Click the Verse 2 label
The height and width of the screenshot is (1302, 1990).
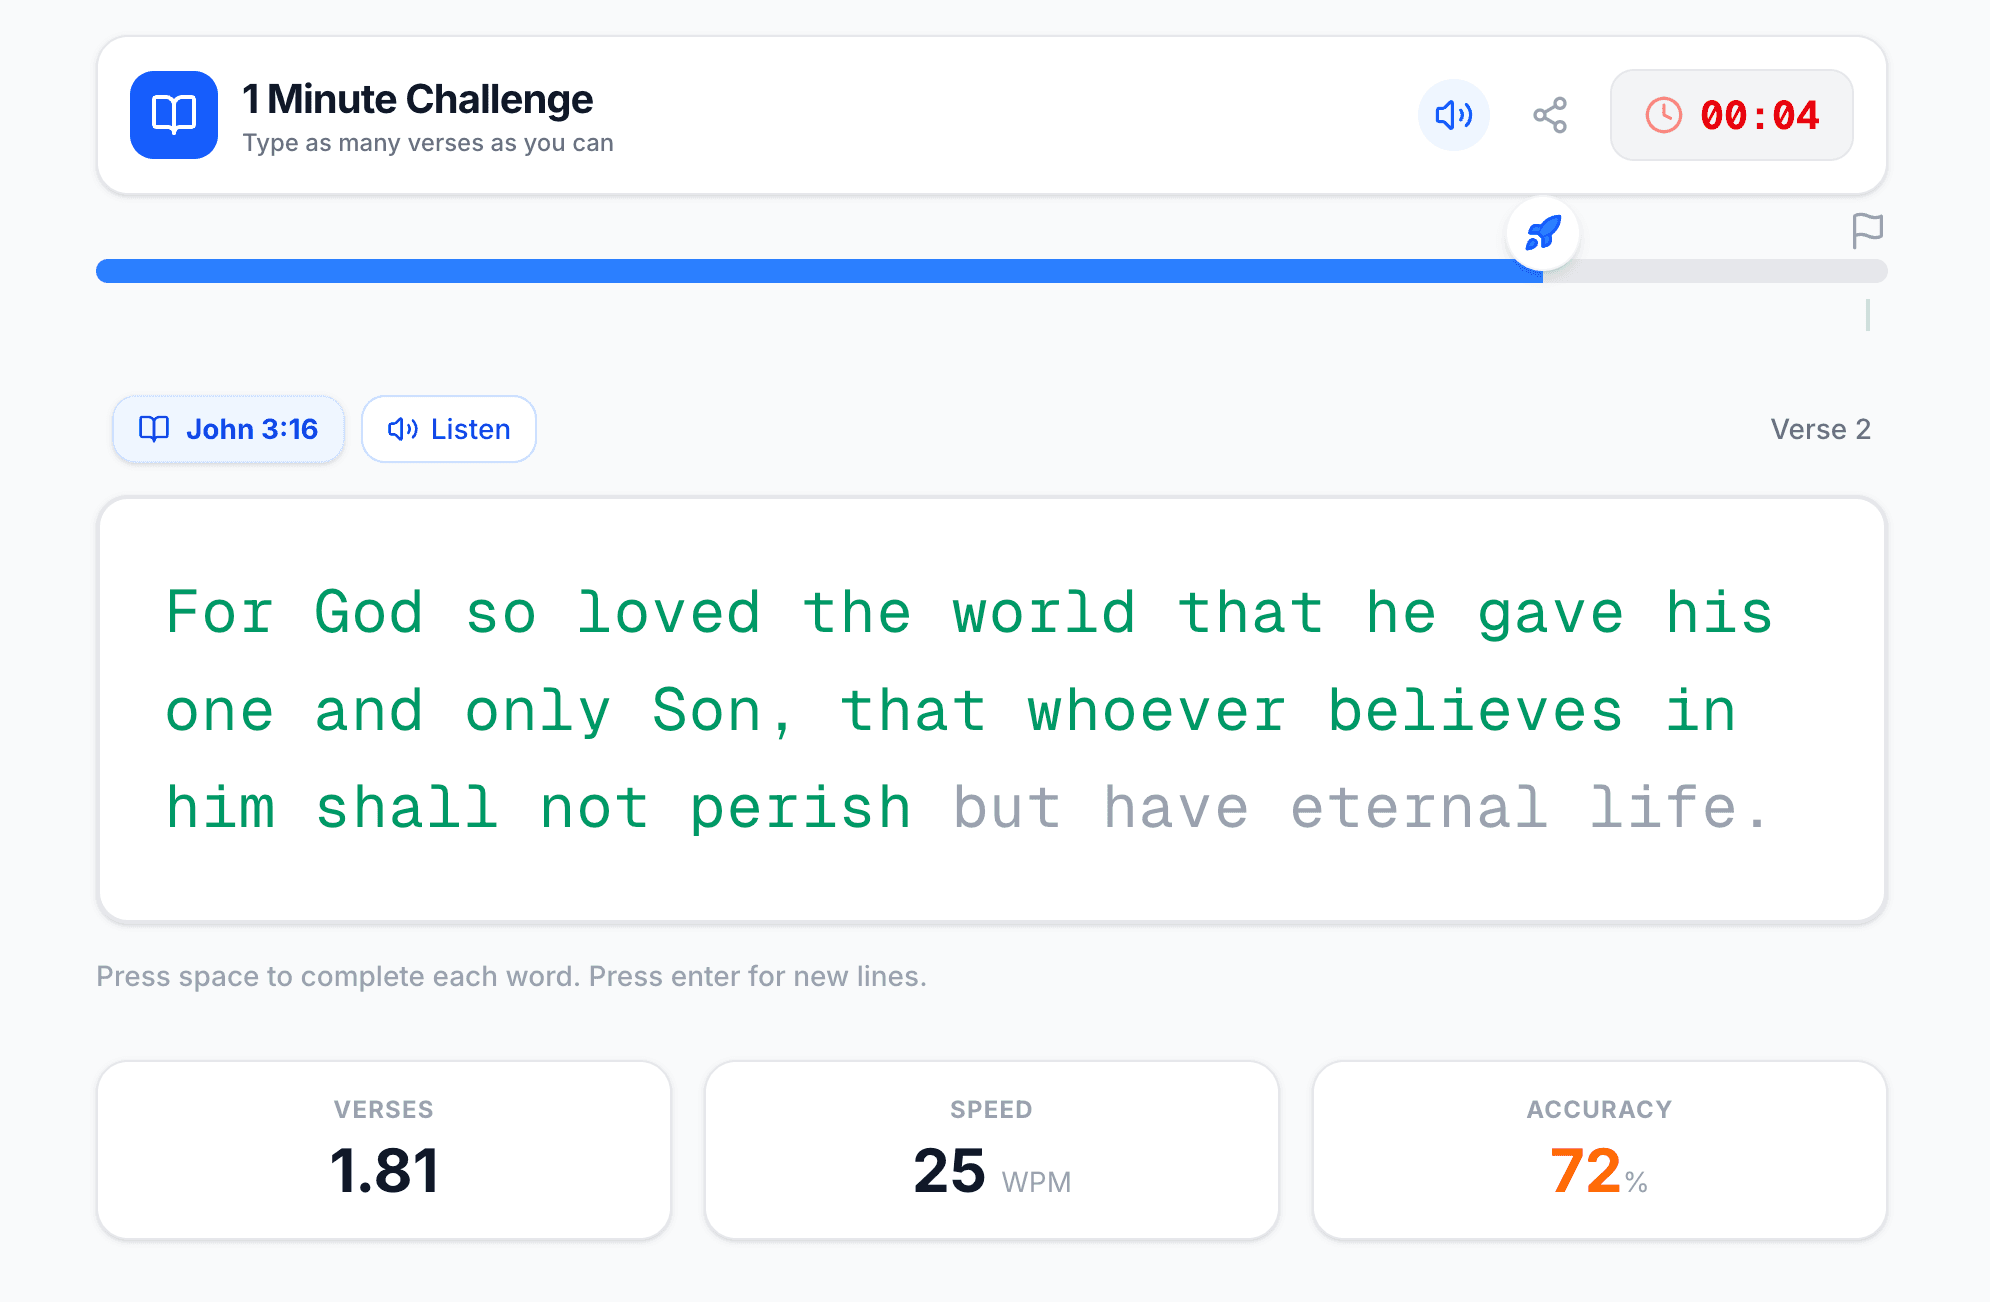(x=1822, y=429)
